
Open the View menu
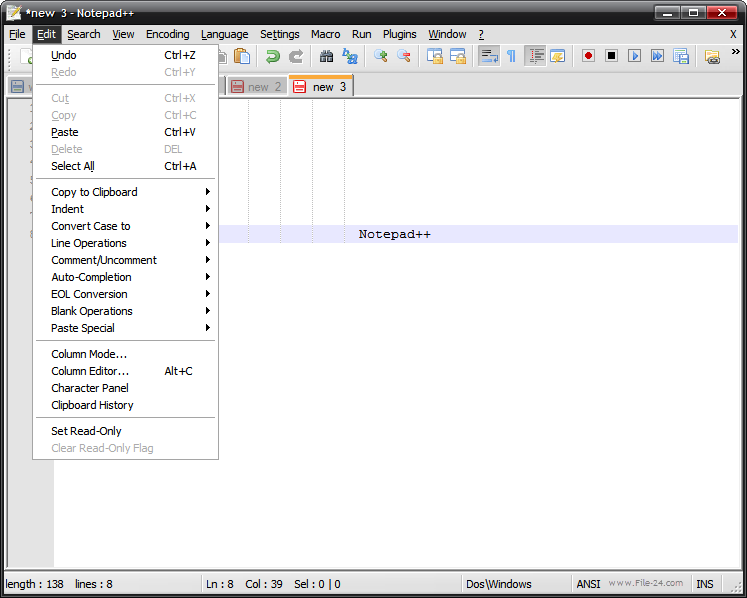[123, 34]
